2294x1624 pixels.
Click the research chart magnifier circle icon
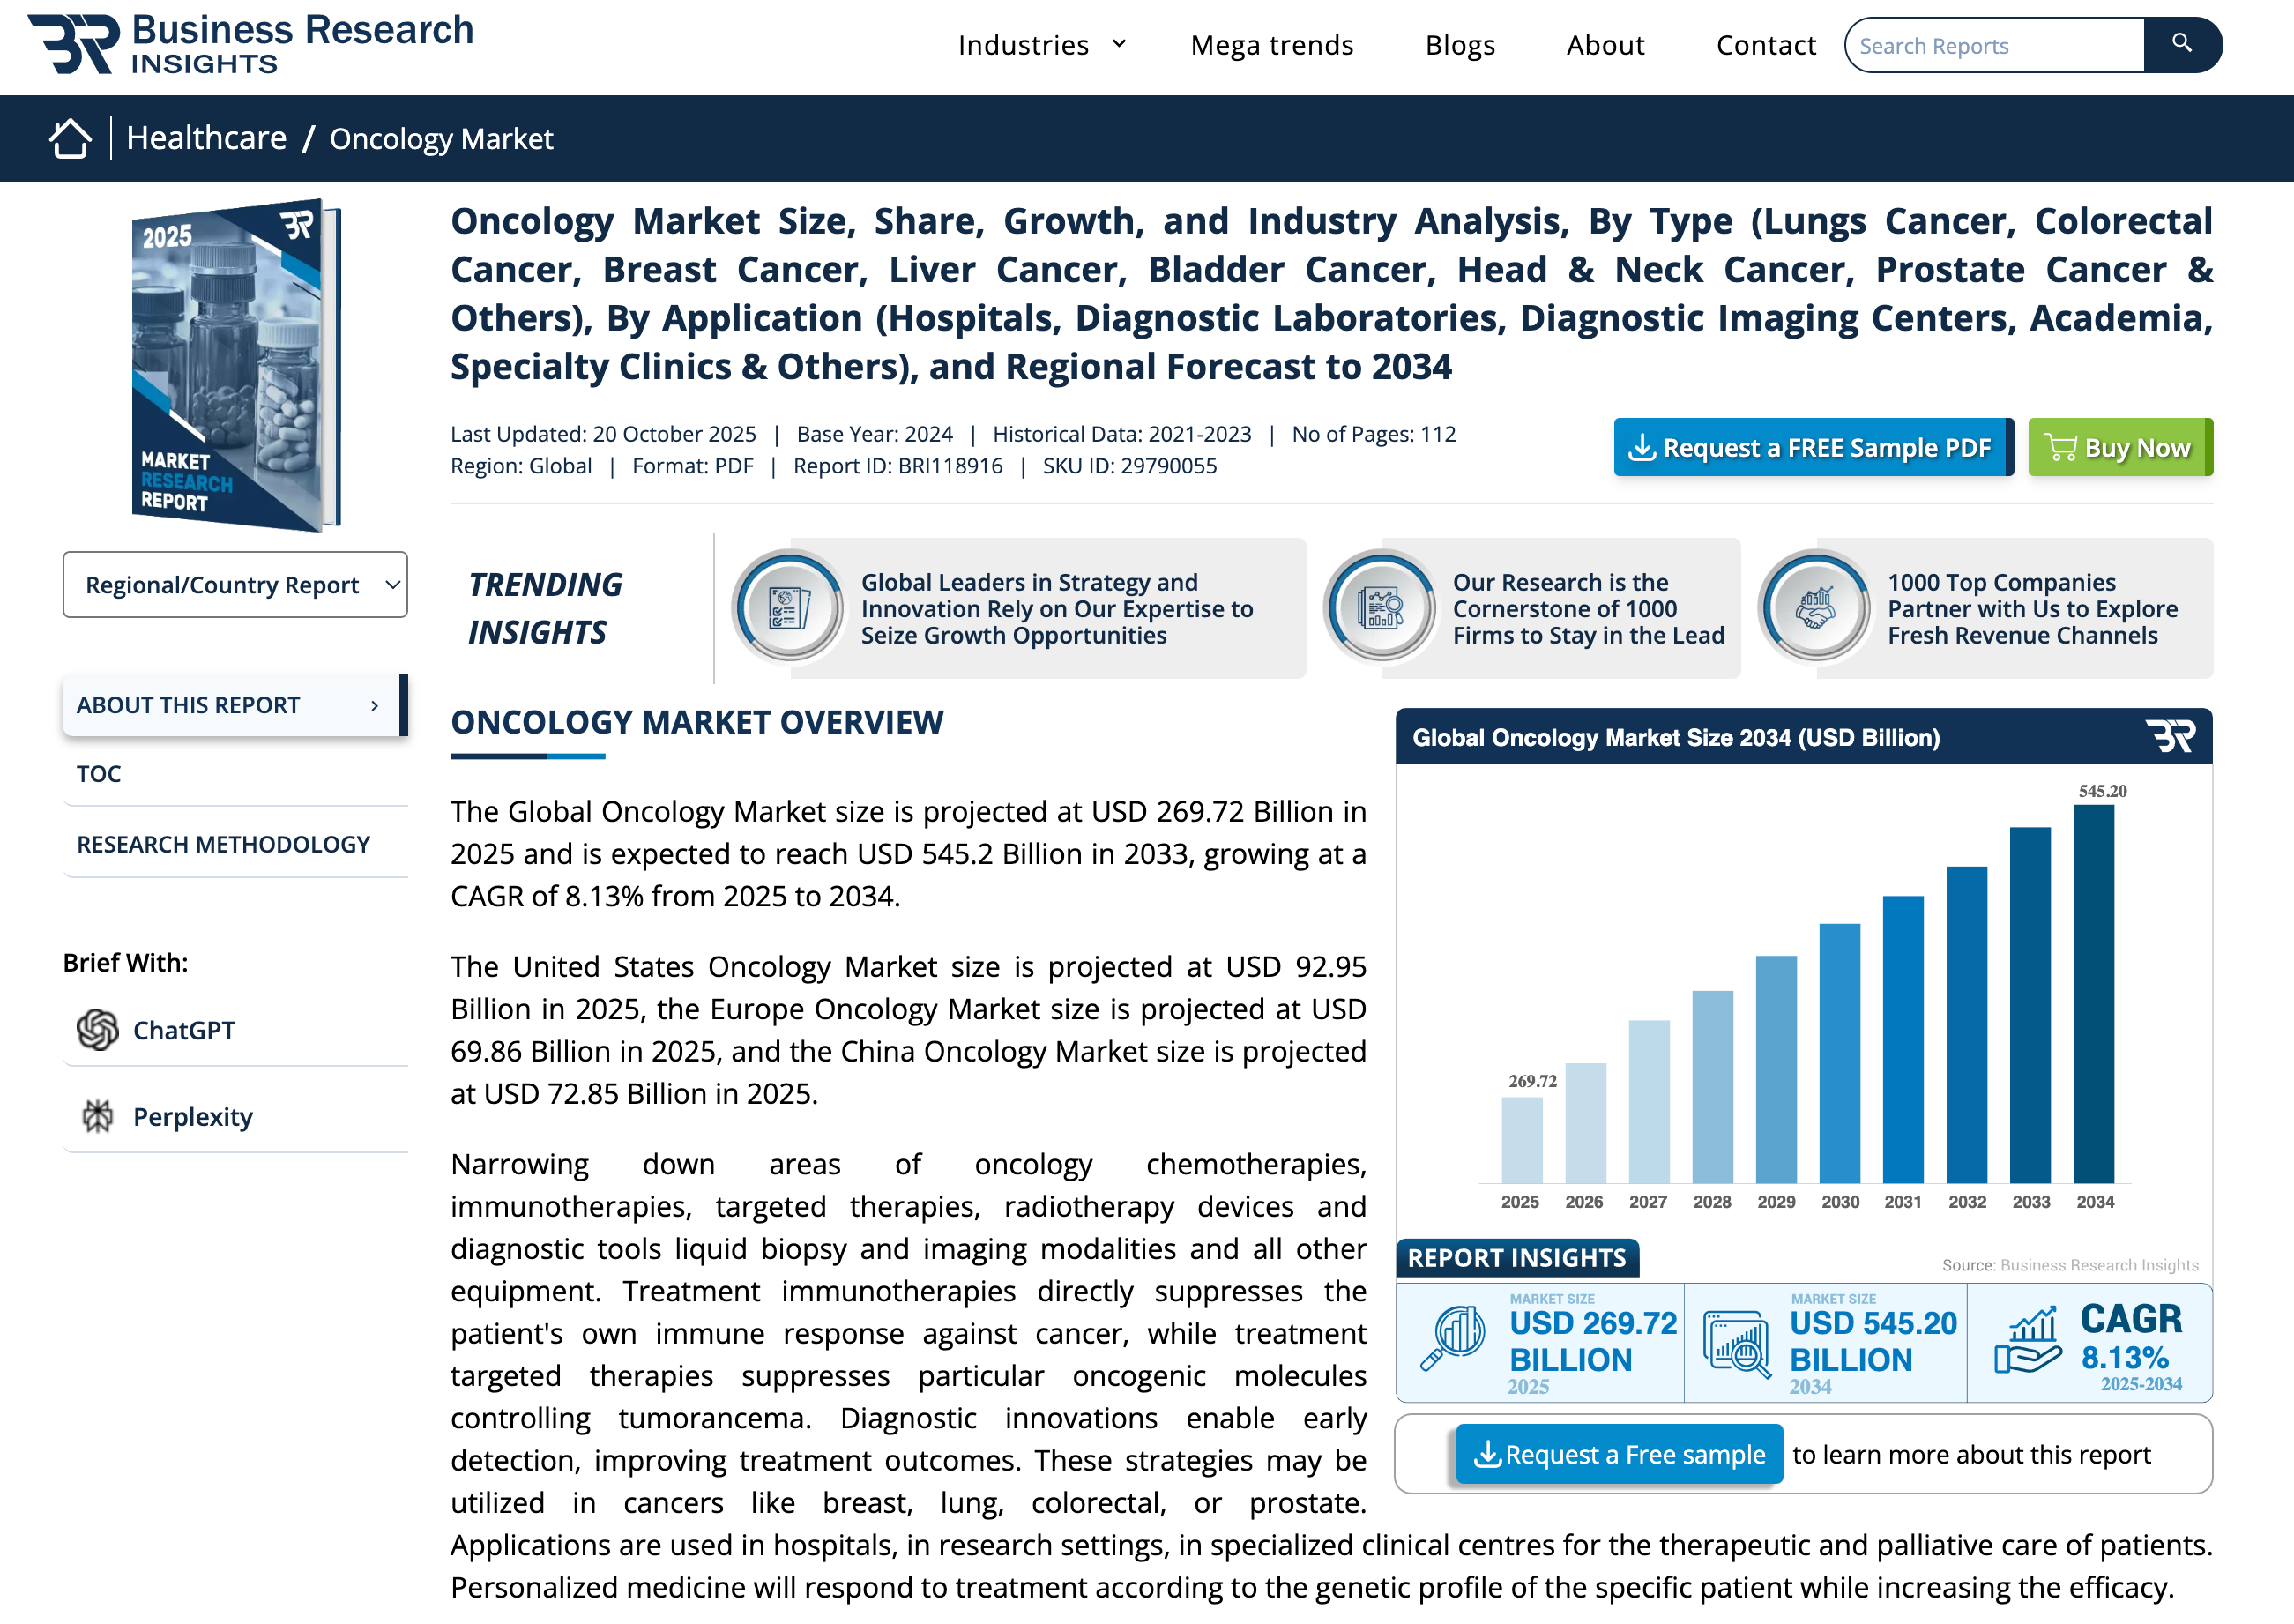[x=1380, y=607]
